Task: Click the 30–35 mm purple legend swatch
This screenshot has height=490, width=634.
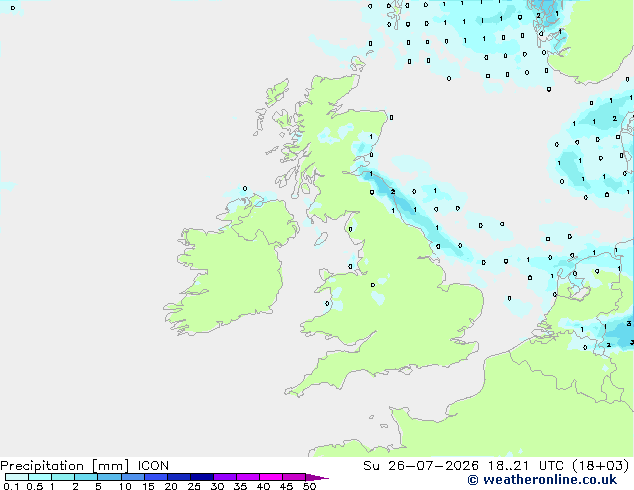Action: coord(225,477)
